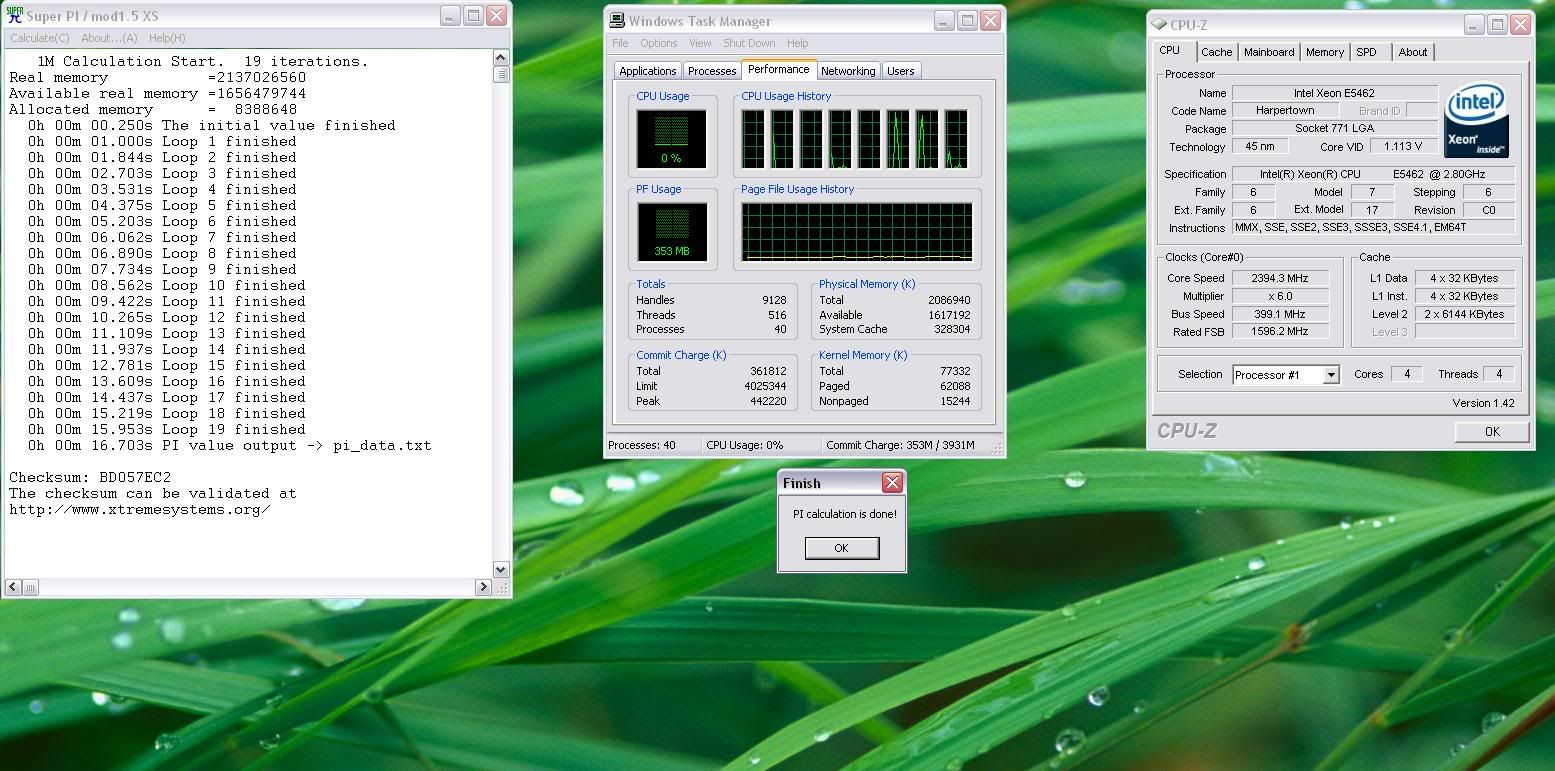Open the Processor #1 selection dropdown
This screenshot has width=1555, height=771.
1331,375
